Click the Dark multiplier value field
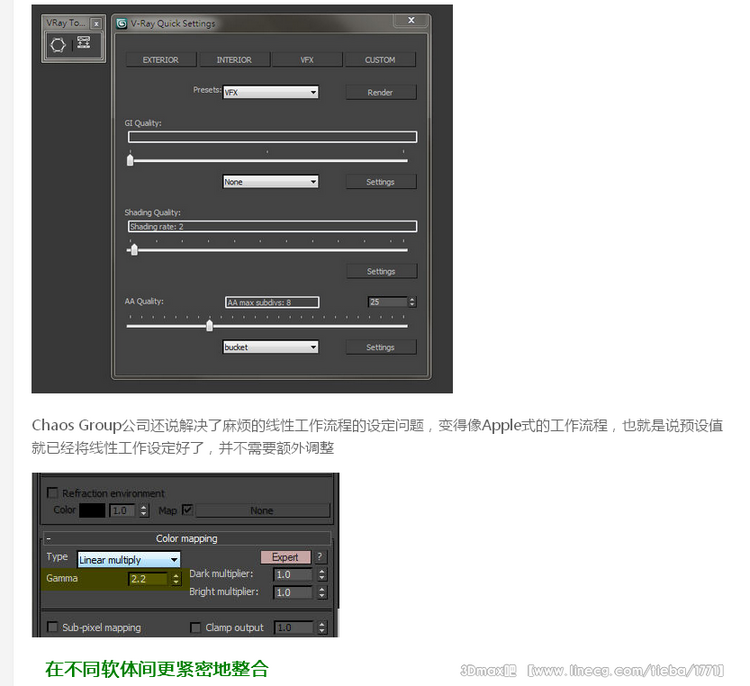 (x=293, y=574)
